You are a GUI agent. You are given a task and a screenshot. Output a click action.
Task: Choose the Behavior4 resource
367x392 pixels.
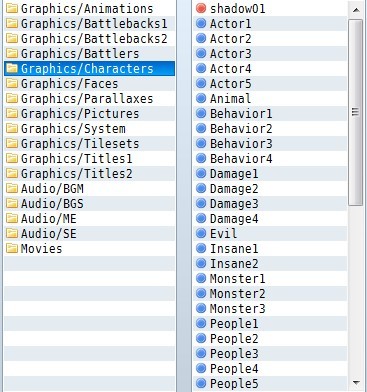270,158
